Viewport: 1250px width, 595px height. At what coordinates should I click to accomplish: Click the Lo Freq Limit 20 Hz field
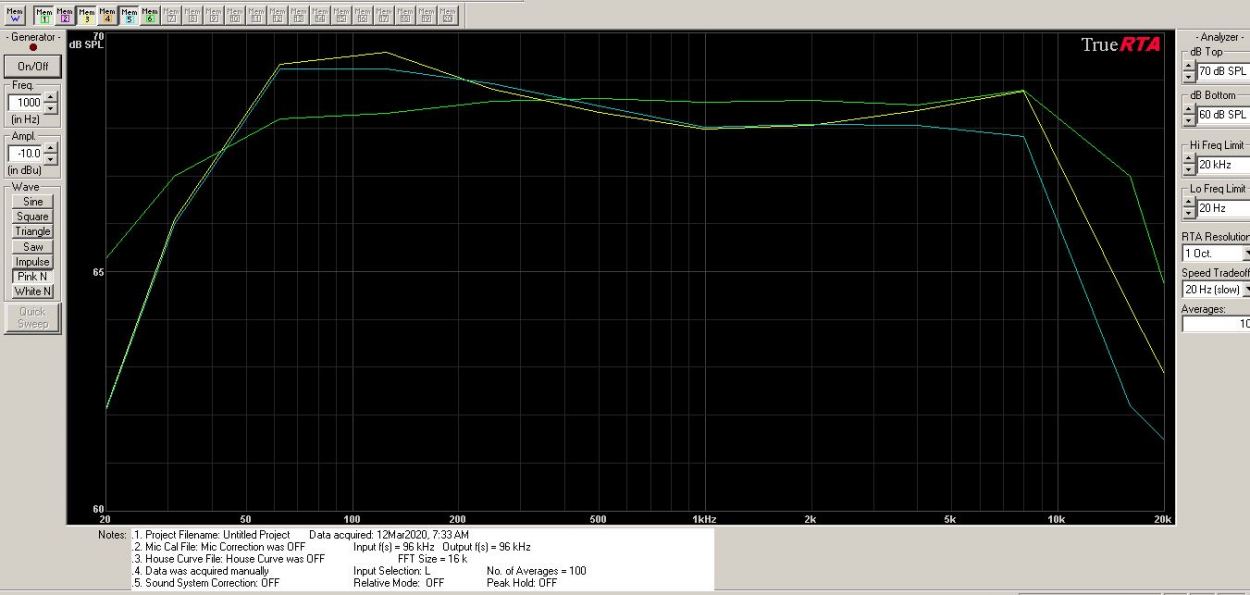pyautogui.click(x=1223, y=208)
